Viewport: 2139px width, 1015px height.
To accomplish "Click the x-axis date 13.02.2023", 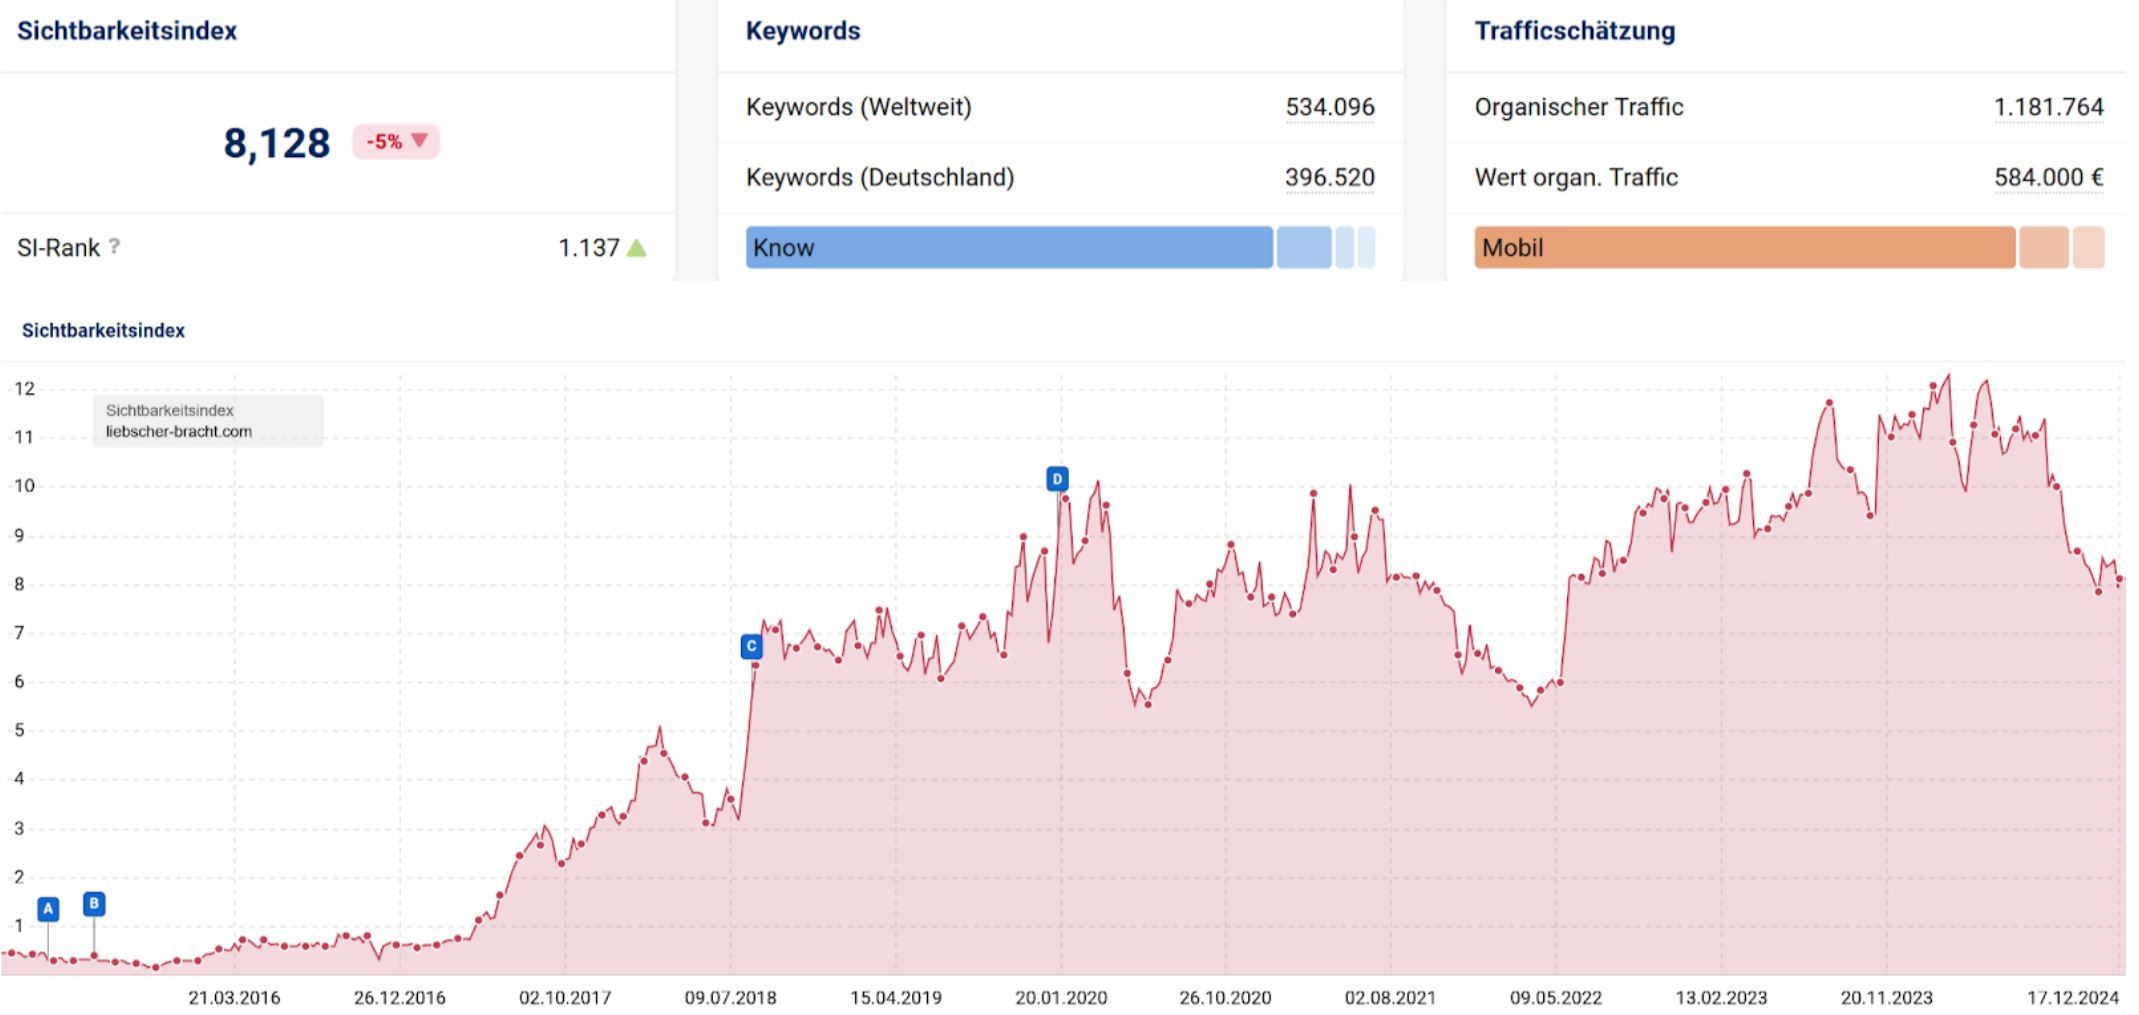I will (x=1721, y=997).
